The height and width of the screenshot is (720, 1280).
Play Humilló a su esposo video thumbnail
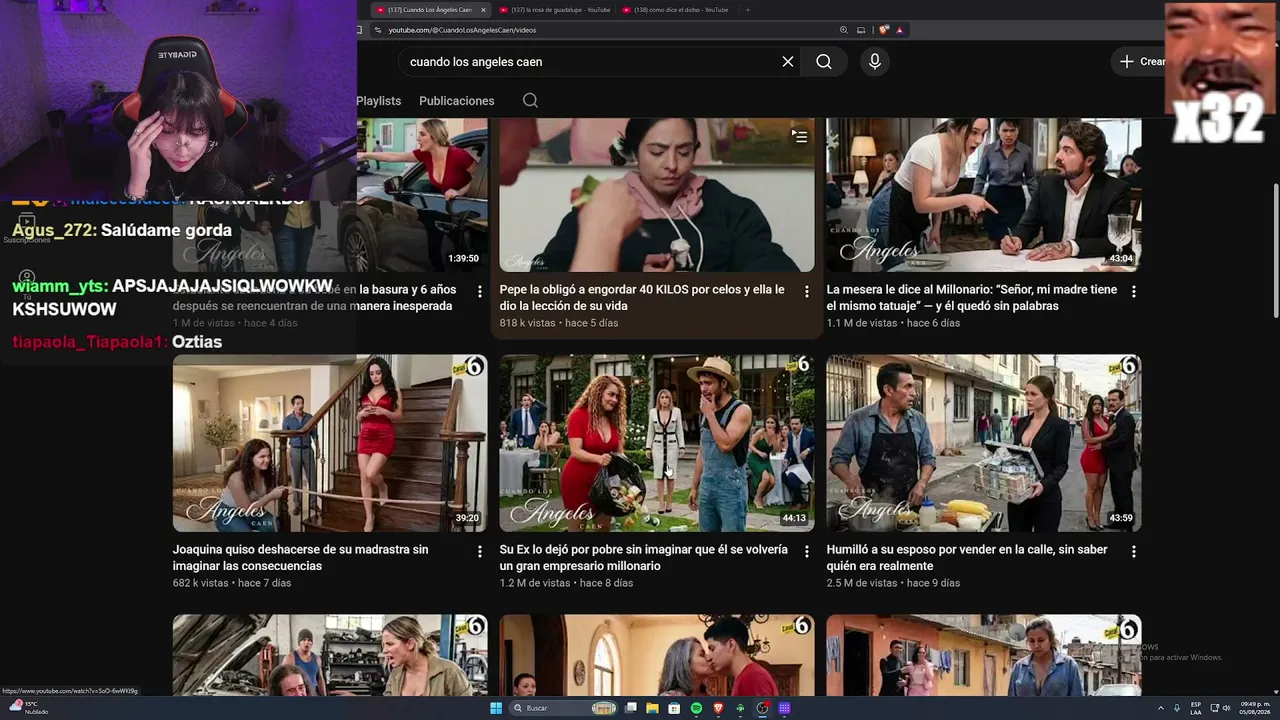[983, 443]
